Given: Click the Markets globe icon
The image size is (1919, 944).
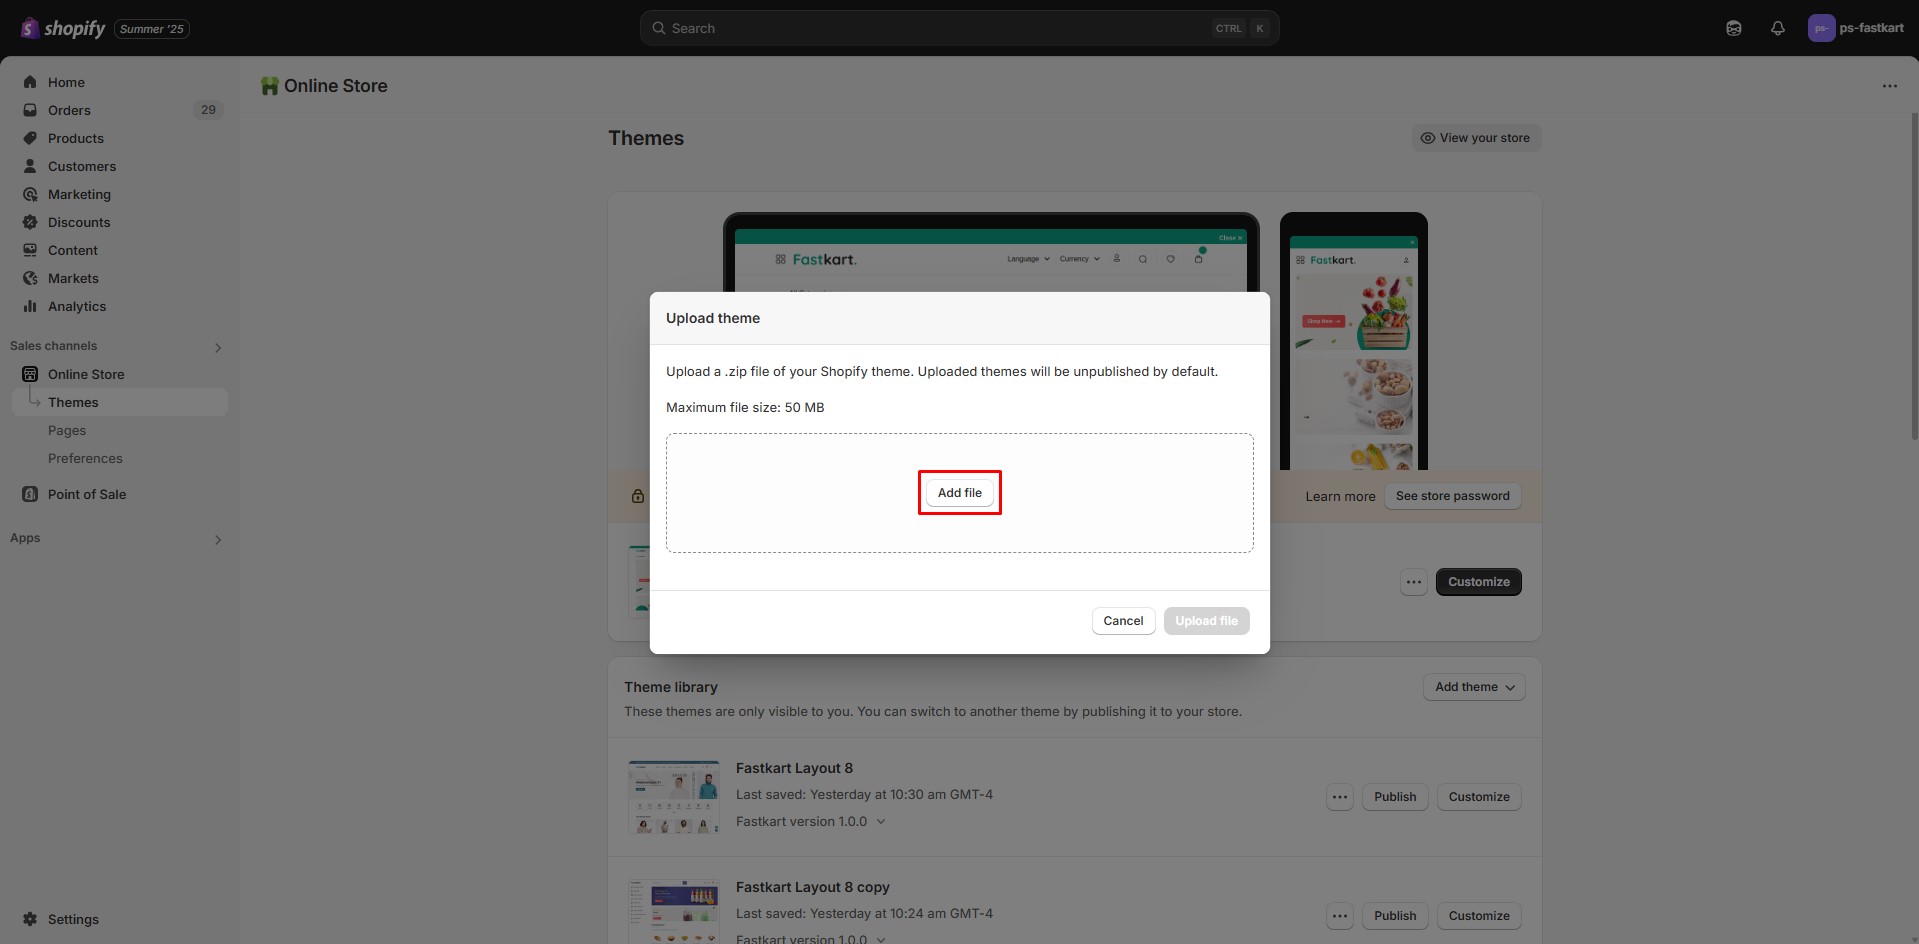Looking at the screenshot, I should click(30, 278).
